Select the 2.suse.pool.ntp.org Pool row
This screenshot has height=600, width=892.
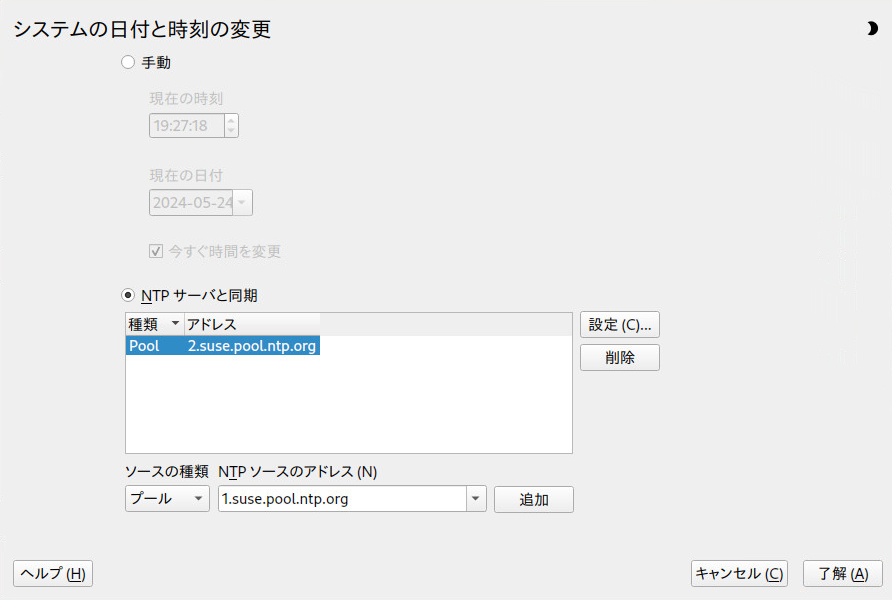tap(223, 346)
